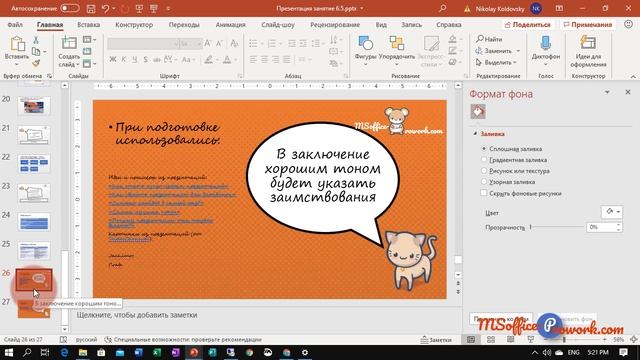Open the font size combo box
Image resolution: width=640 pixels, height=360 pixels.
coord(191,43)
